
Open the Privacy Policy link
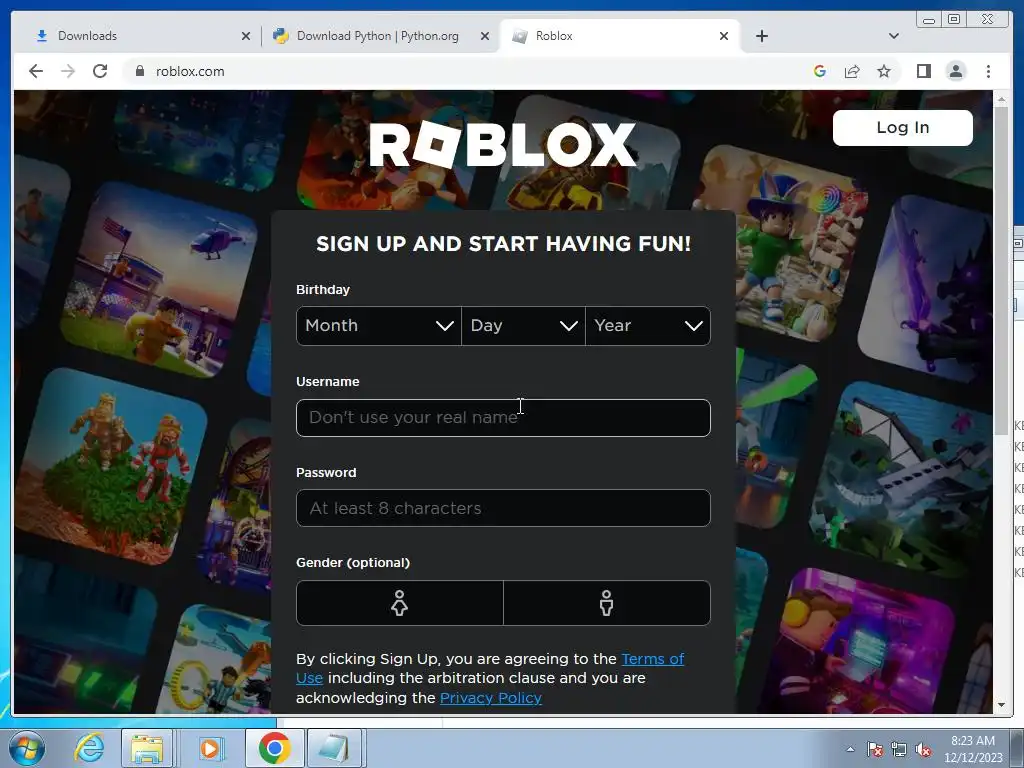[490, 697]
